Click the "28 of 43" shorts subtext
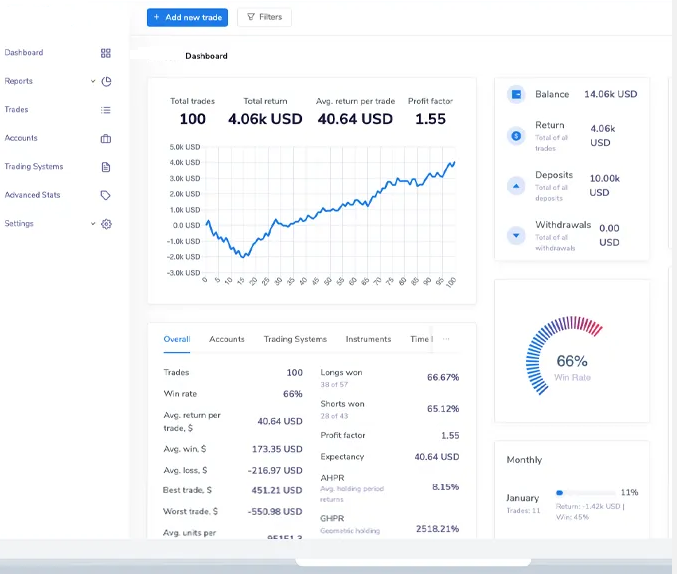Screen dimensions: 677x574 click(x=334, y=416)
